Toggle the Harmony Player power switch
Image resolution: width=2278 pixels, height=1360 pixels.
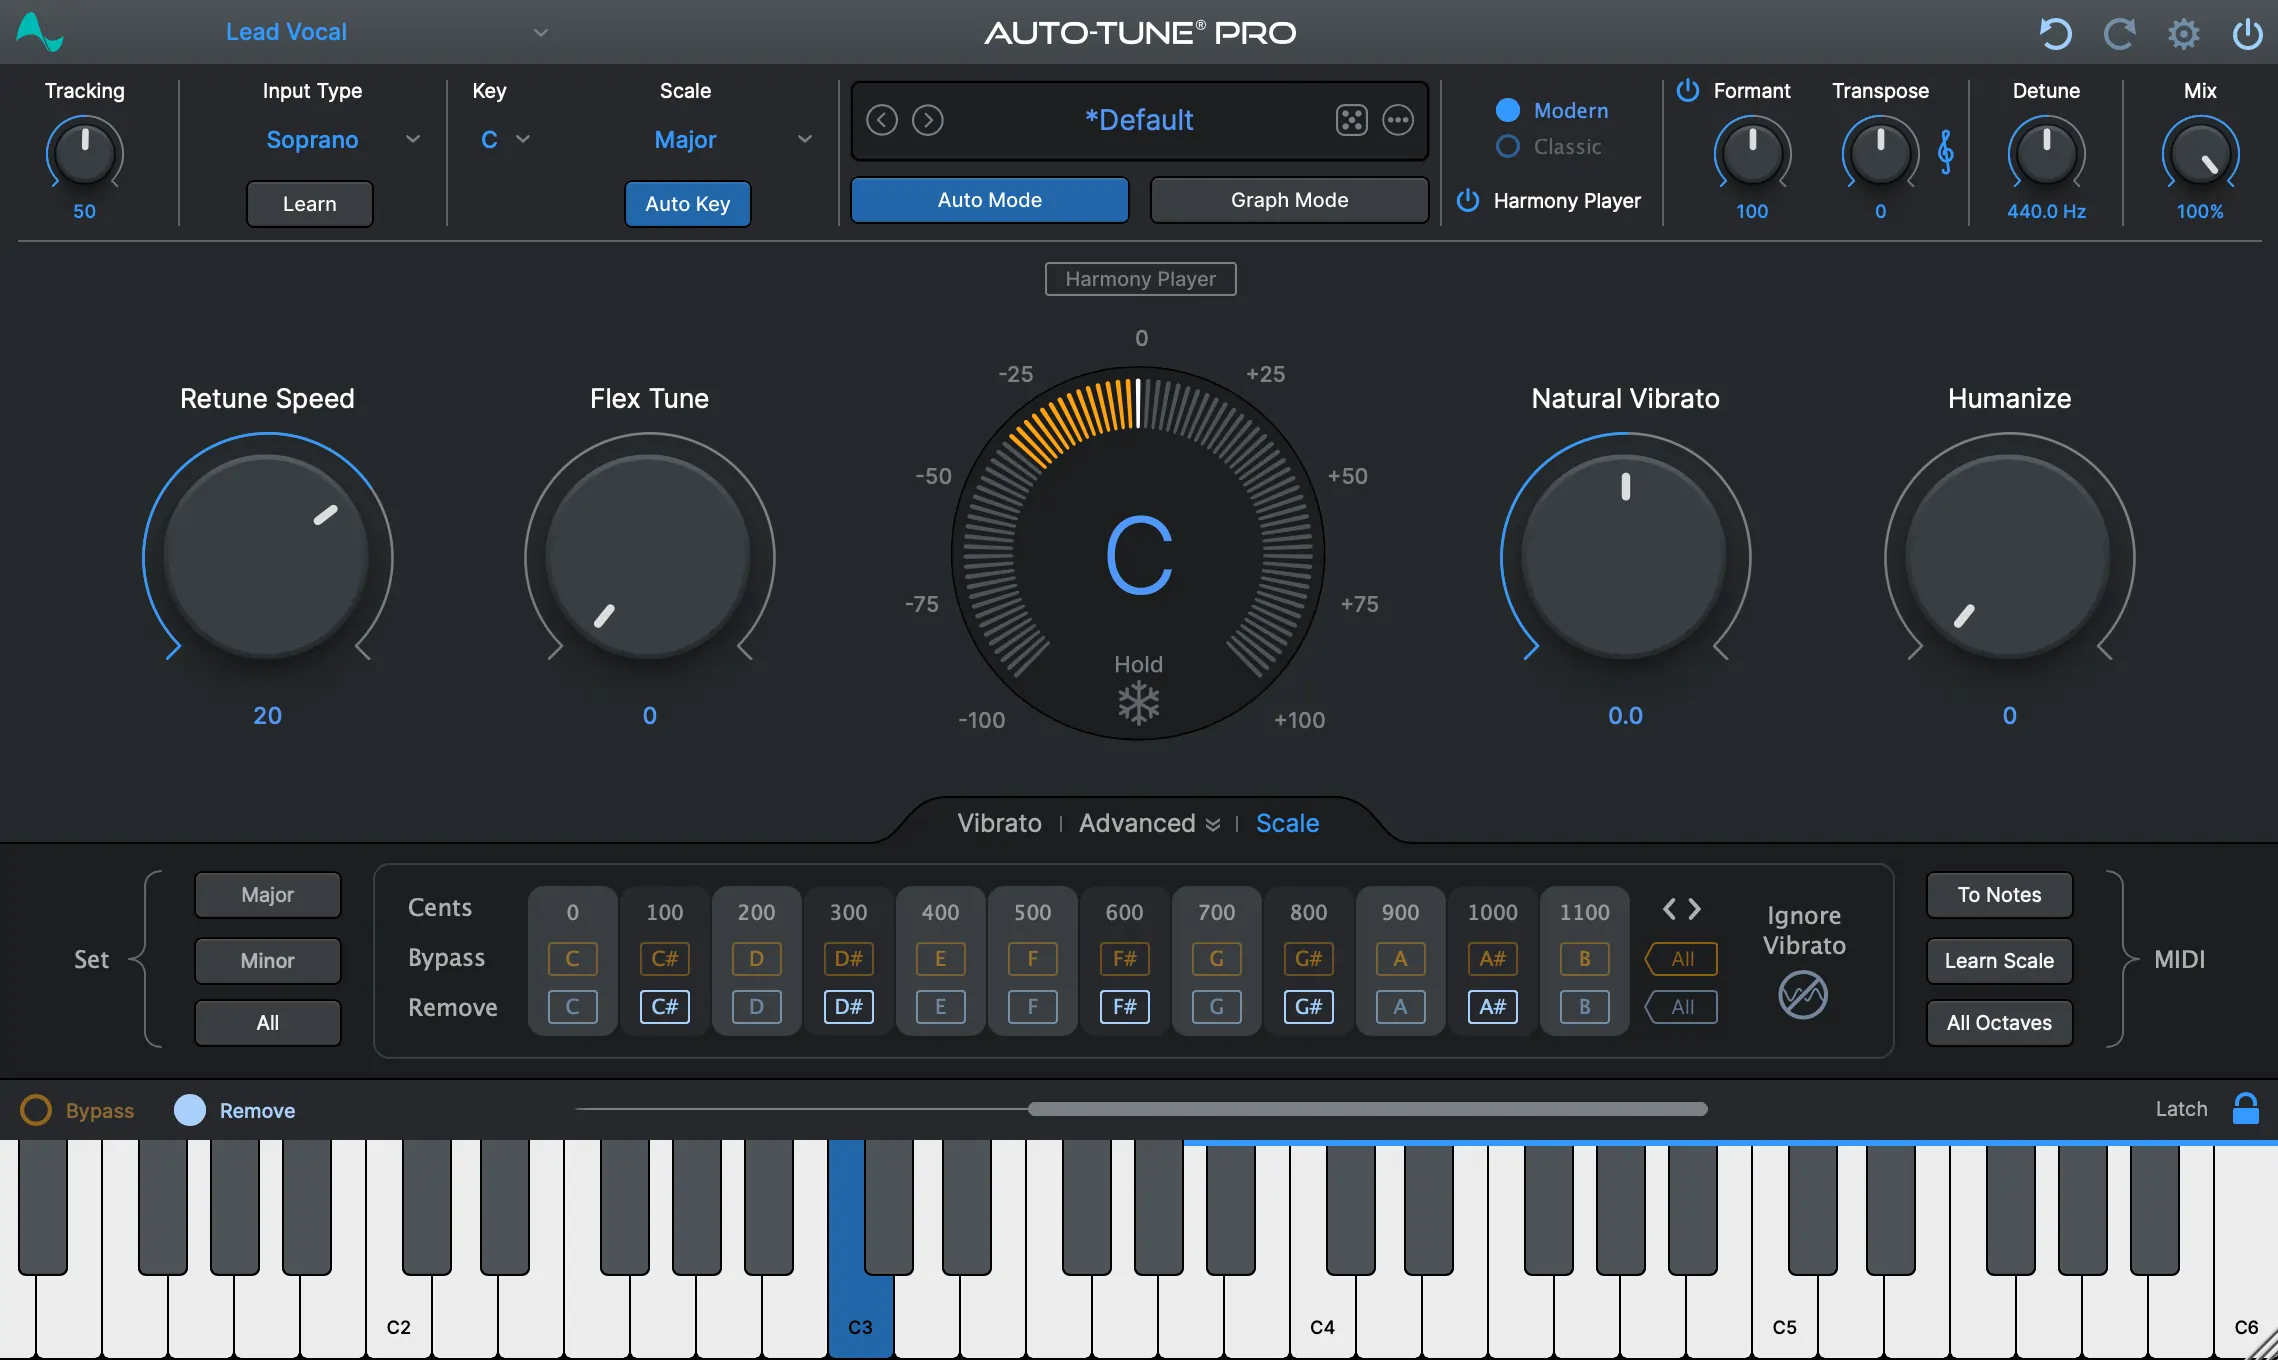click(x=1467, y=200)
